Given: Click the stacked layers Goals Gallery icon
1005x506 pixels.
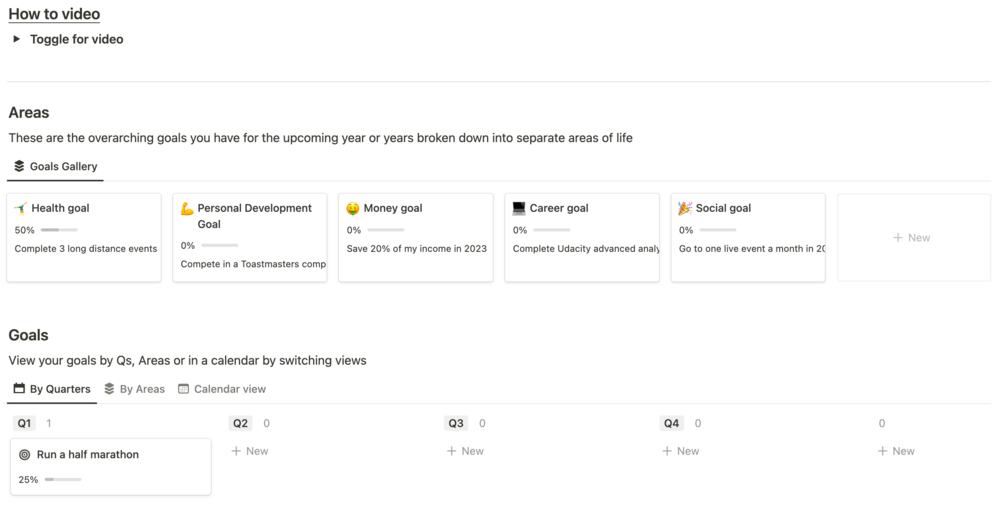Looking at the screenshot, I should click(19, 166).
